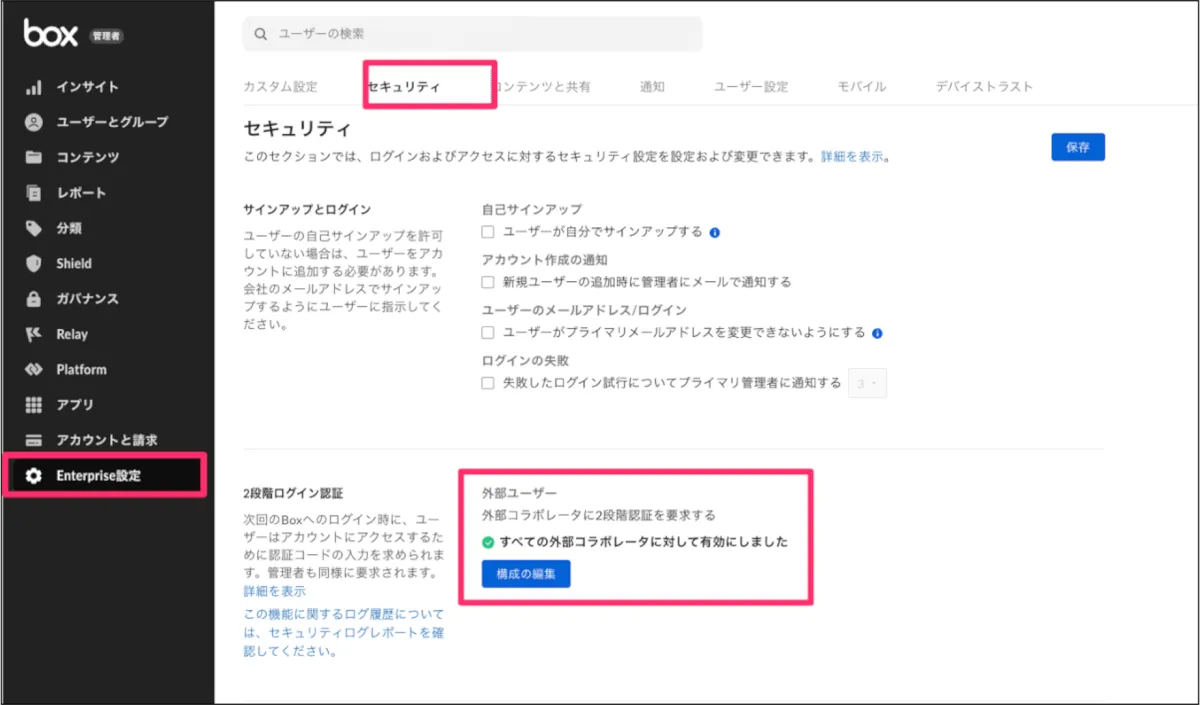Open Users and Groups icon in sidebar
The image size is (1200, 705).
point(34,122)
